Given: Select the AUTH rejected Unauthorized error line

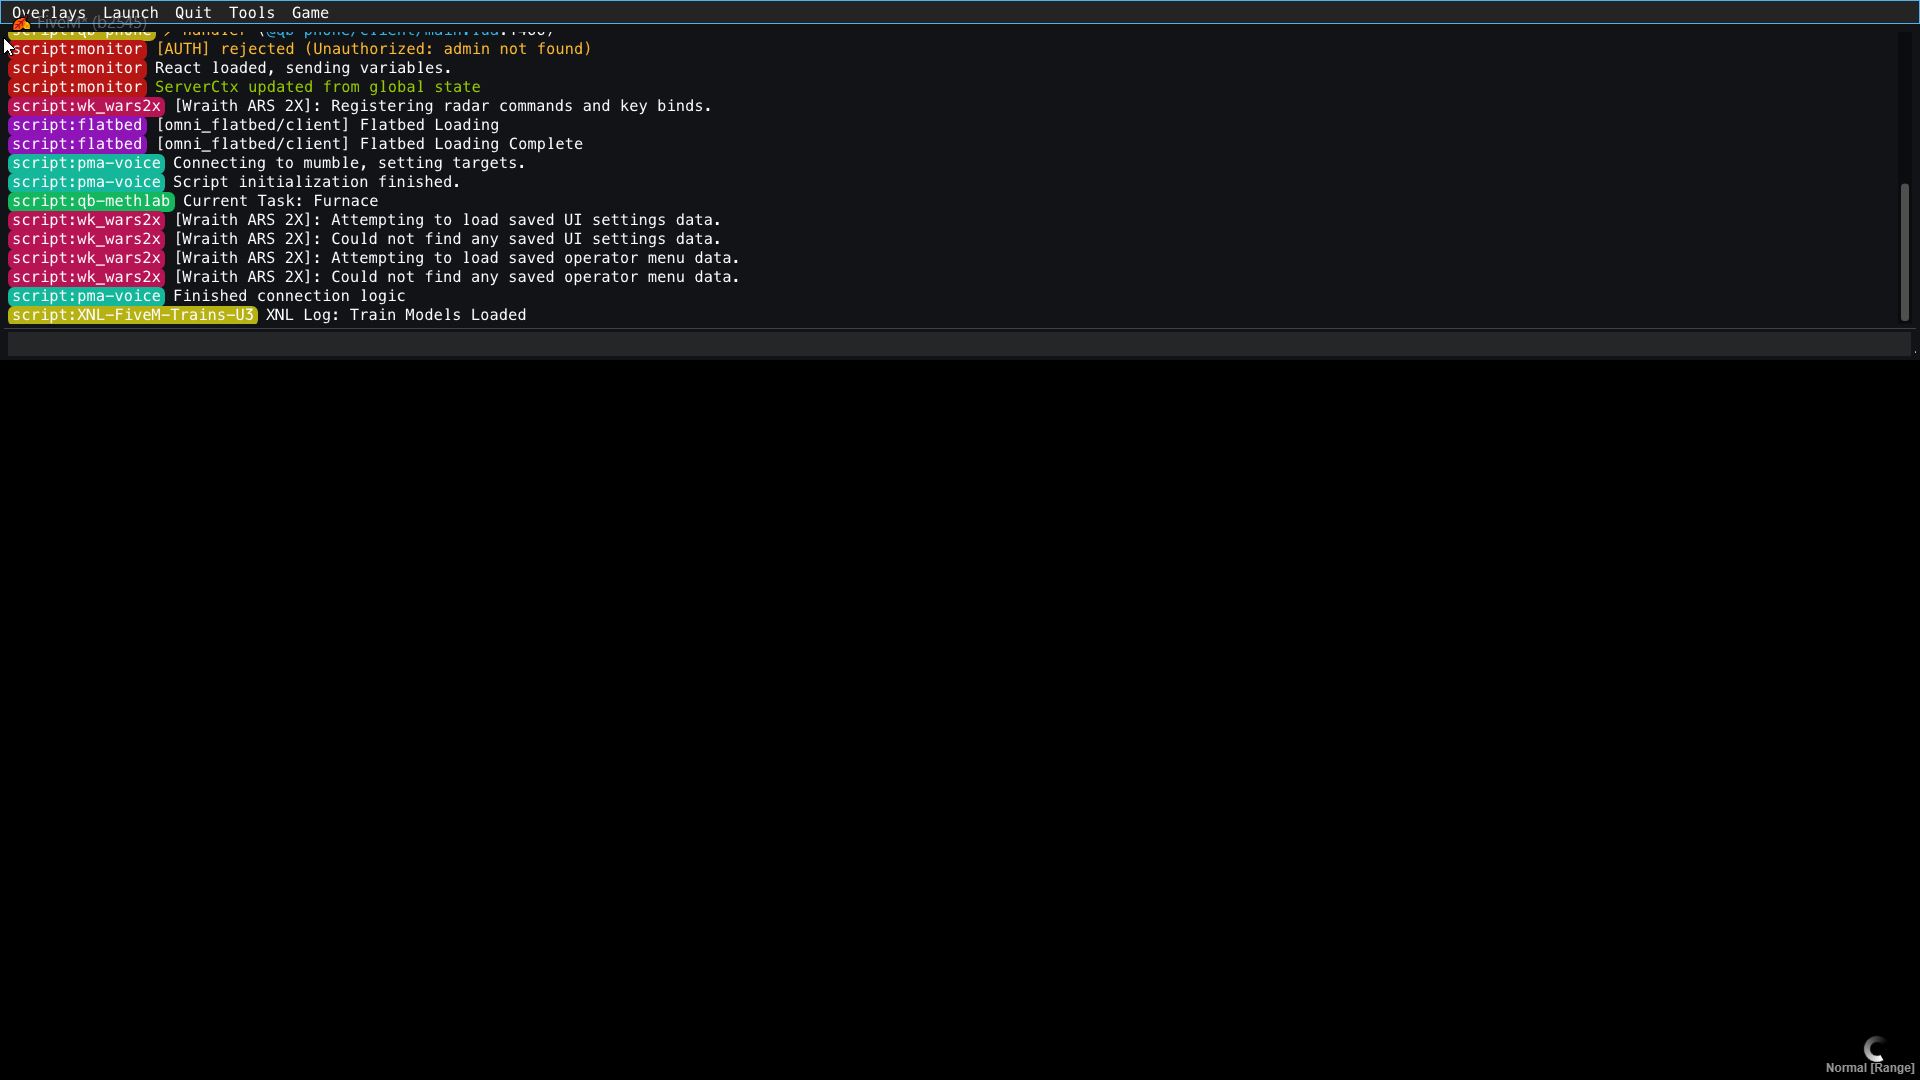Looking at the screenshot, I should [x=372, y=48].
